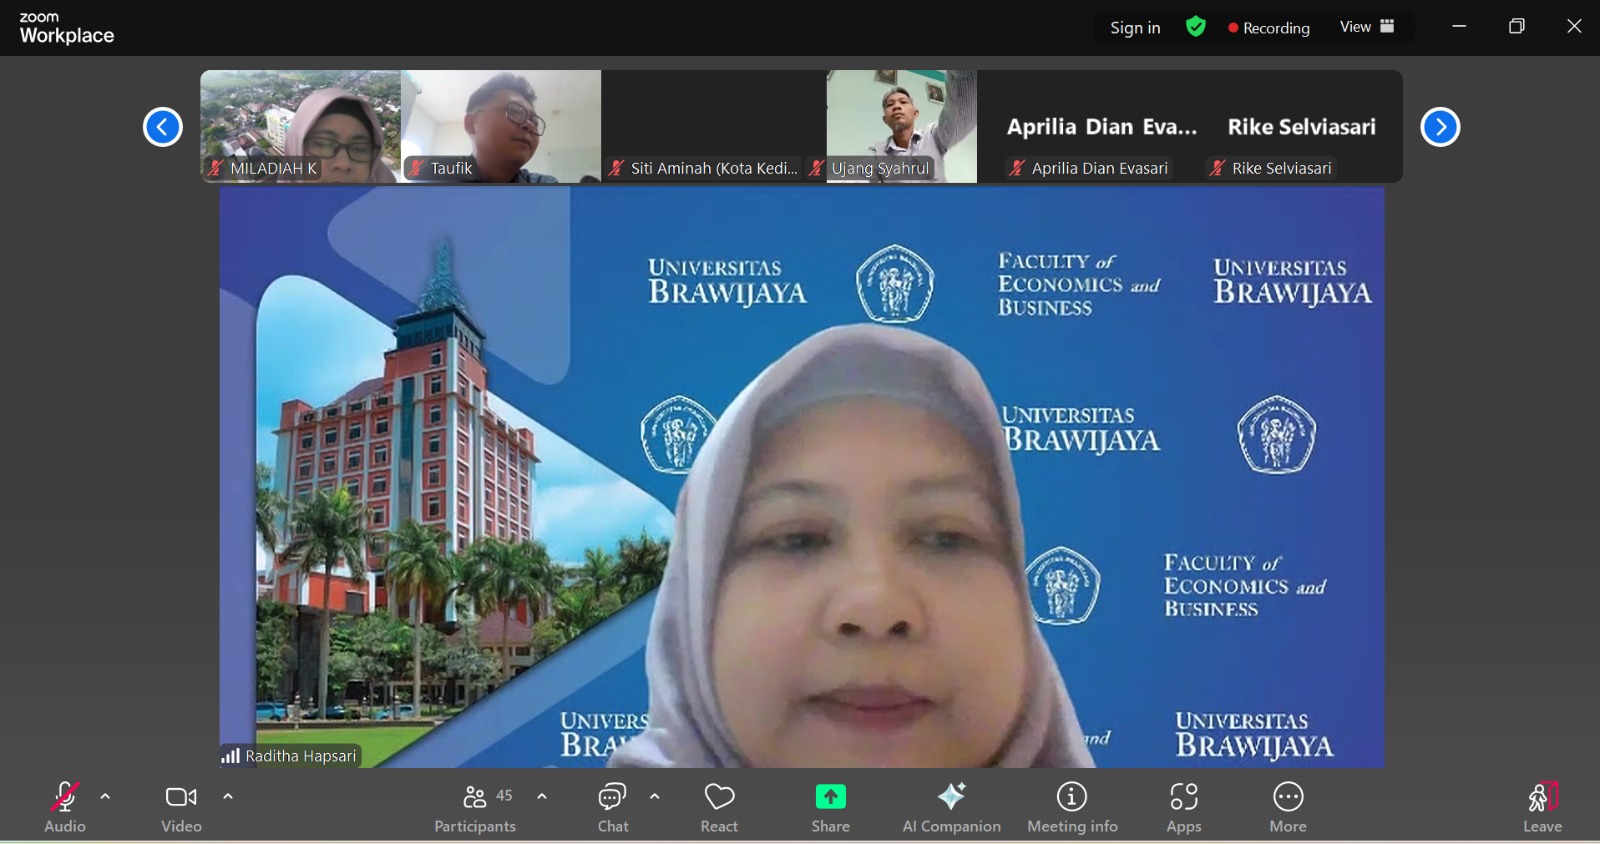Open the Participants panel
Image resolution: width=1600 pixels, height=844 pixels.
point(475,806)
